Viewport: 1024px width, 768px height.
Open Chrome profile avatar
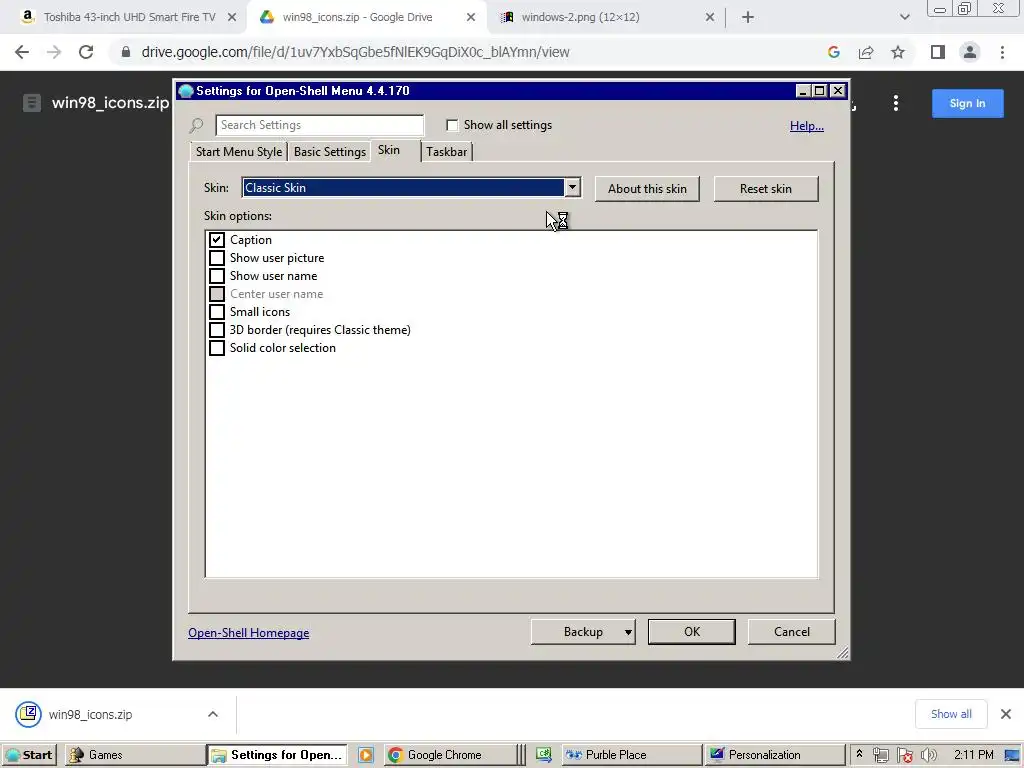970,52
